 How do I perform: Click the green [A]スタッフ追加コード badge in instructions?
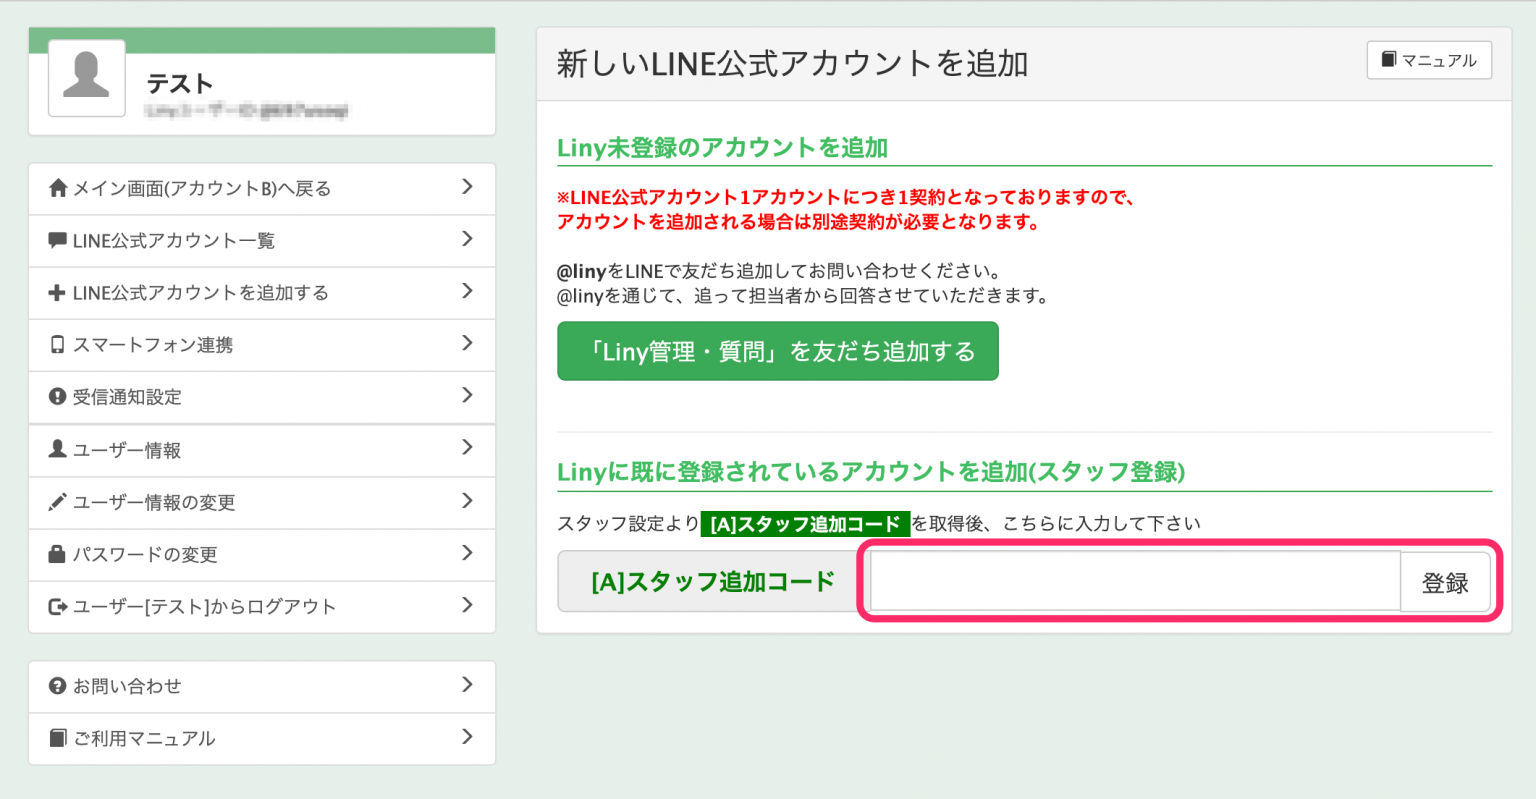click(805, 524)
